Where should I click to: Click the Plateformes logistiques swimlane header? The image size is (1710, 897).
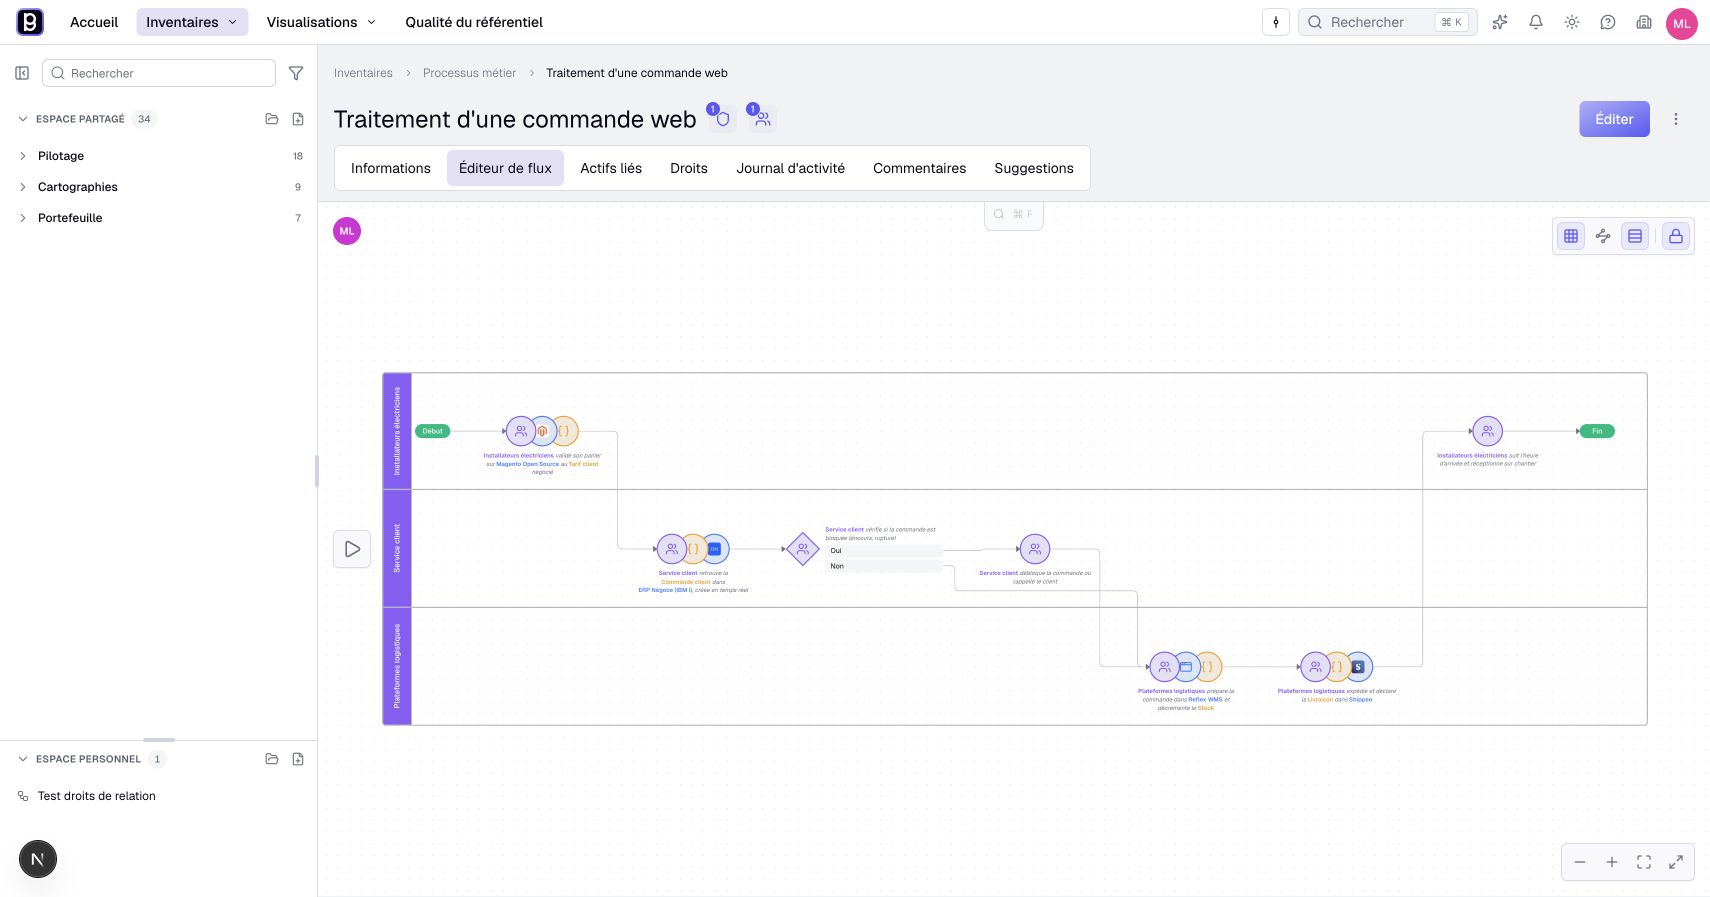coord(397,666)
